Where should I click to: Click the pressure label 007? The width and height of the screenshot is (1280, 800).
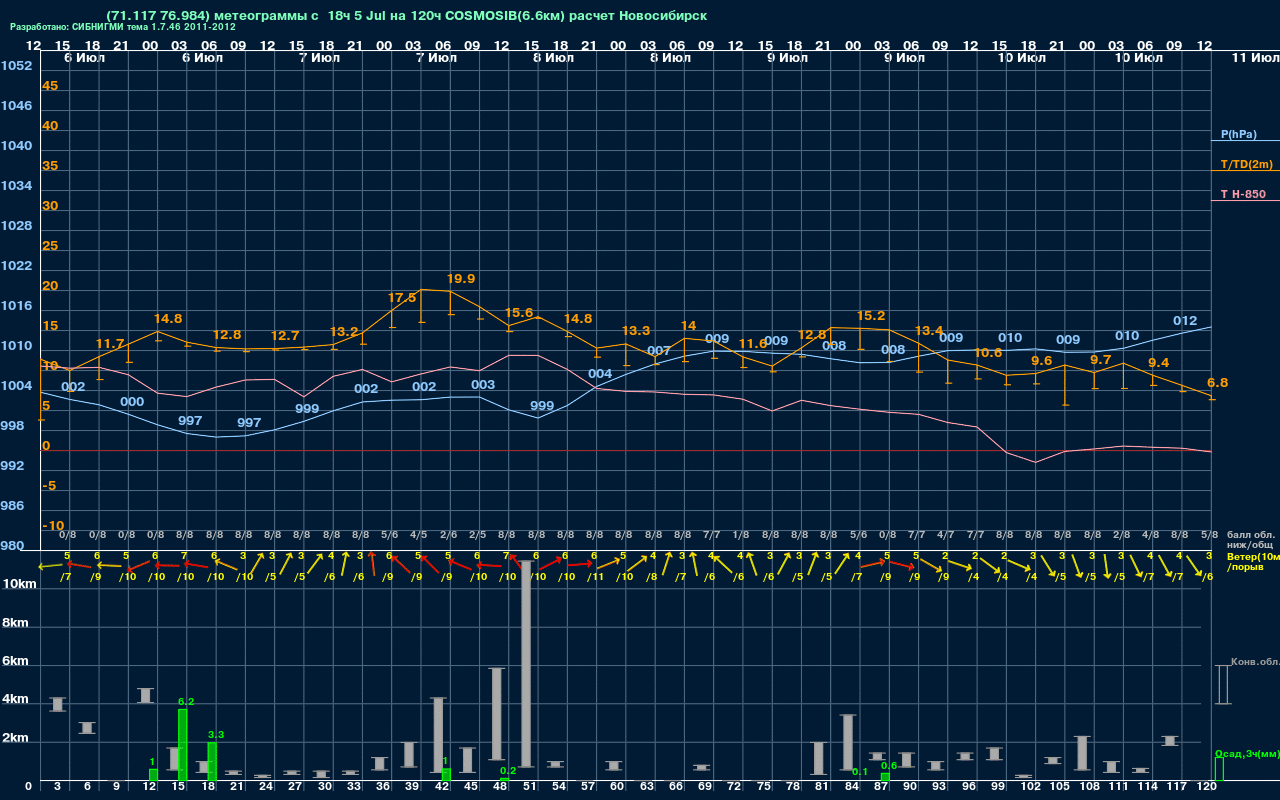[x=659, y=351]
